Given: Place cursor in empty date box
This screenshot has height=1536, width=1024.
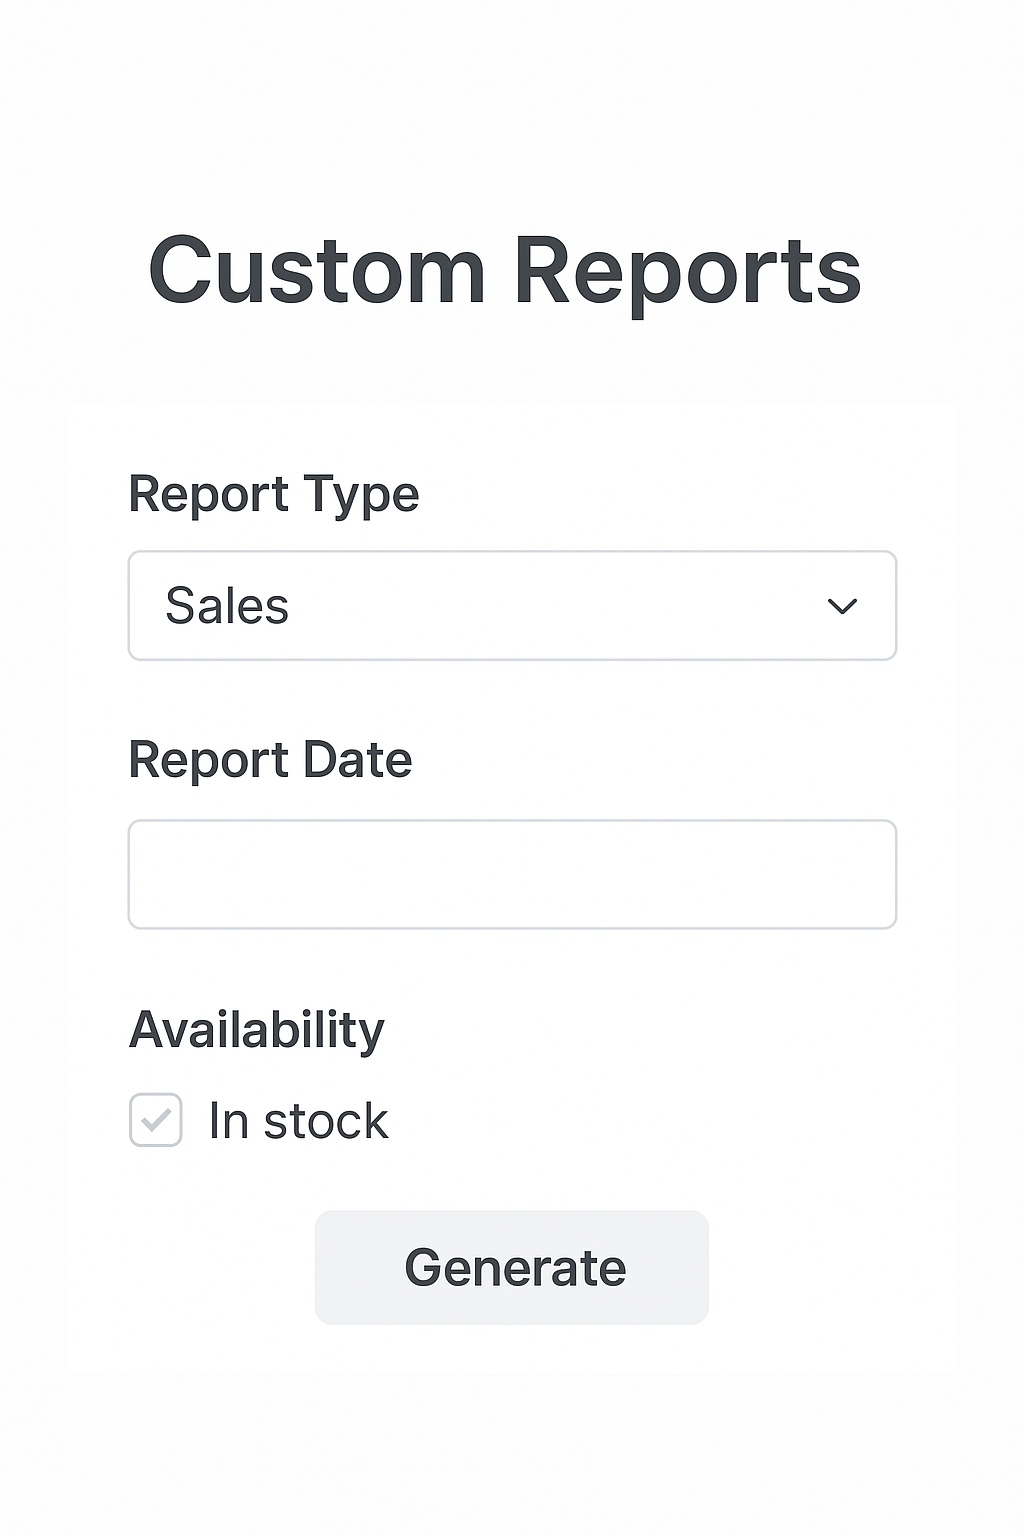Looking at the screenshot, I should [x=512, y=874].
